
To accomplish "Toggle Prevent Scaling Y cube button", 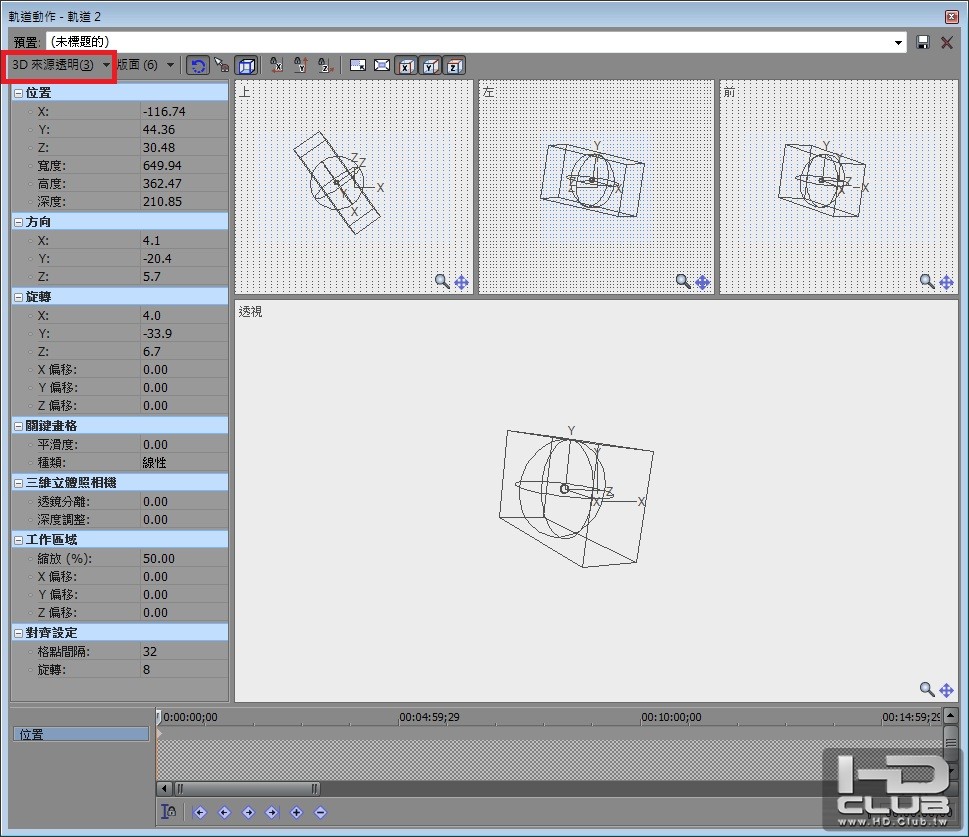I will tap(430, 65).
